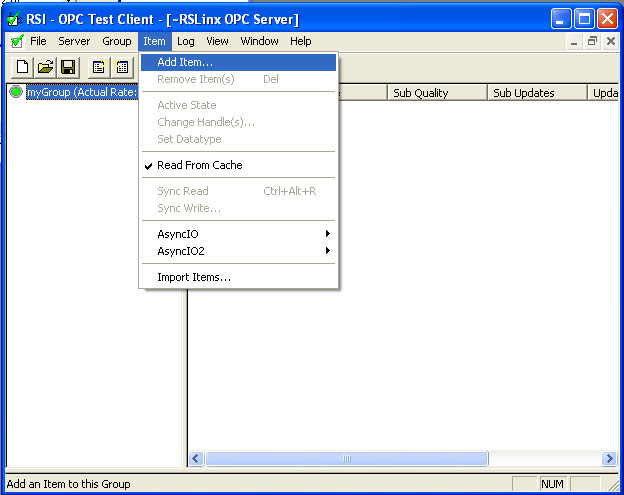Viewport: 624px width, 495px height.
Task: Click the Open file toolbar icon
Action: click(x=45, y=67)
